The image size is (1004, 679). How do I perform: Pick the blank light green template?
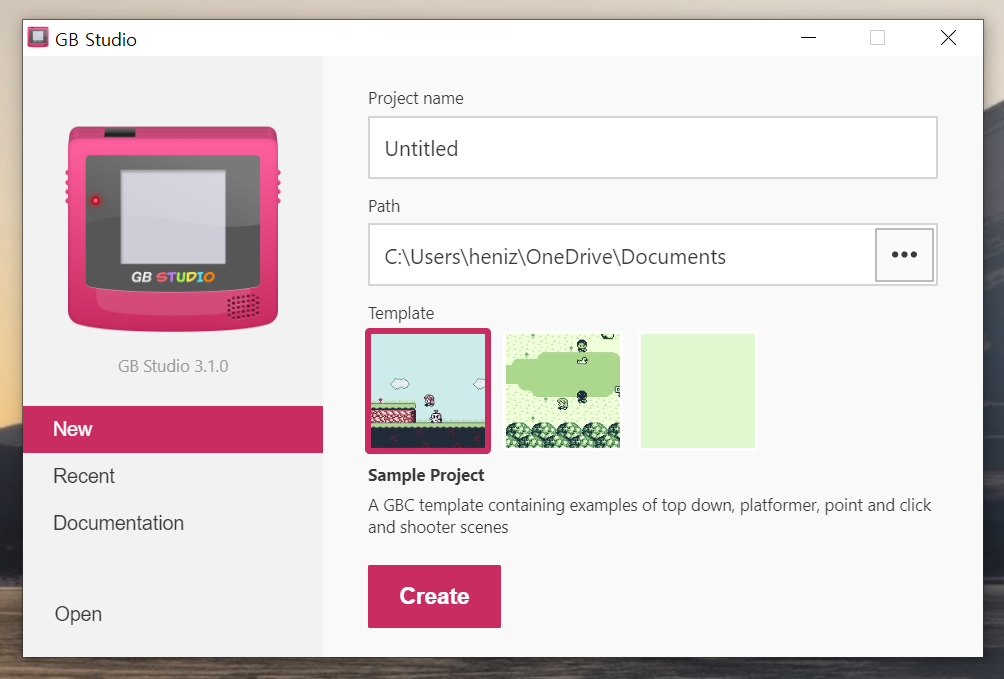click(698, 391)
